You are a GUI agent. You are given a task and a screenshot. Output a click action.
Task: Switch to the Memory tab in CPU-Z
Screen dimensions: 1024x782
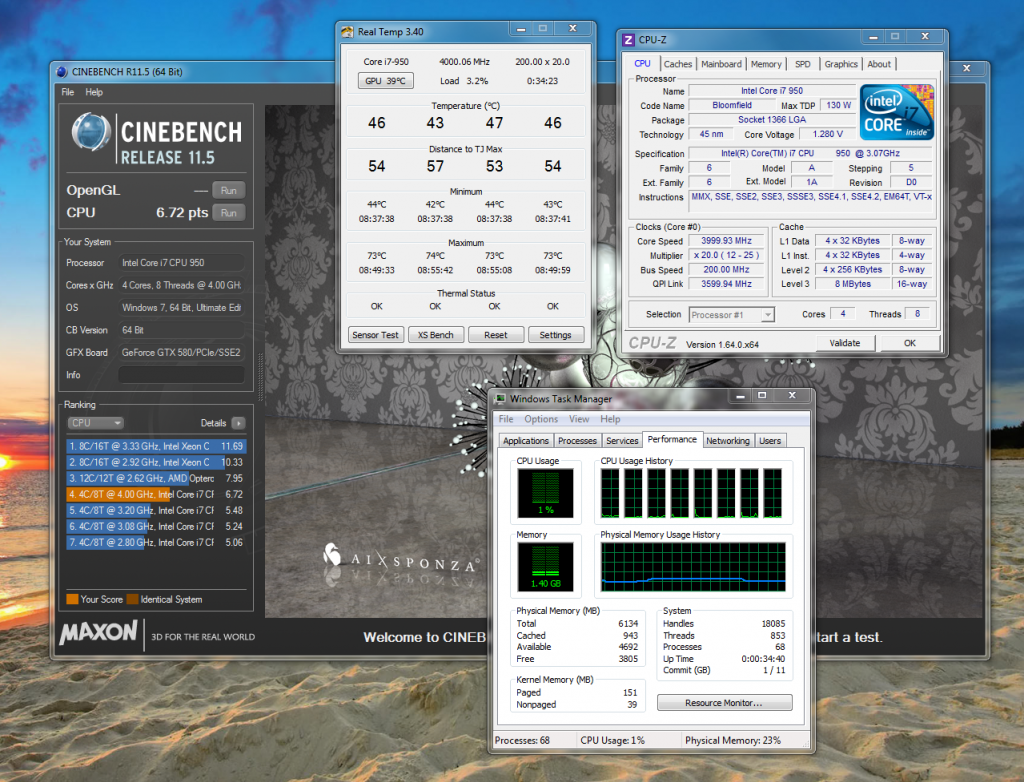(765, 64)
